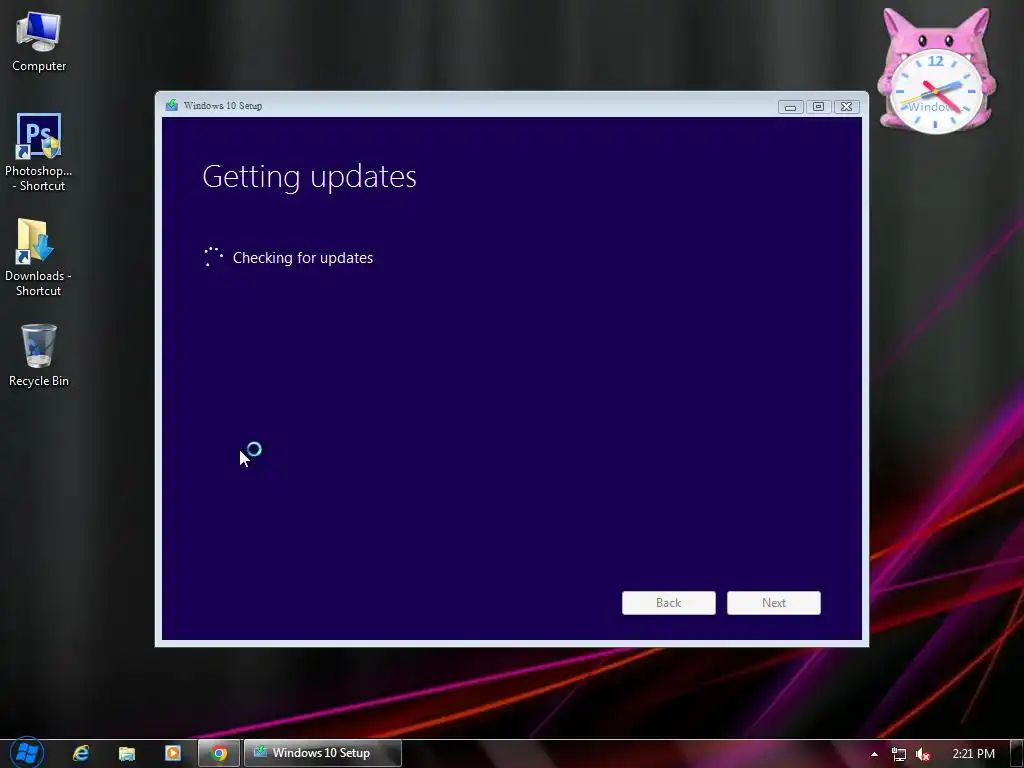Maximize the Windows 10 Setup window
The image size is (1024, 768).
(x=818, y=106)
